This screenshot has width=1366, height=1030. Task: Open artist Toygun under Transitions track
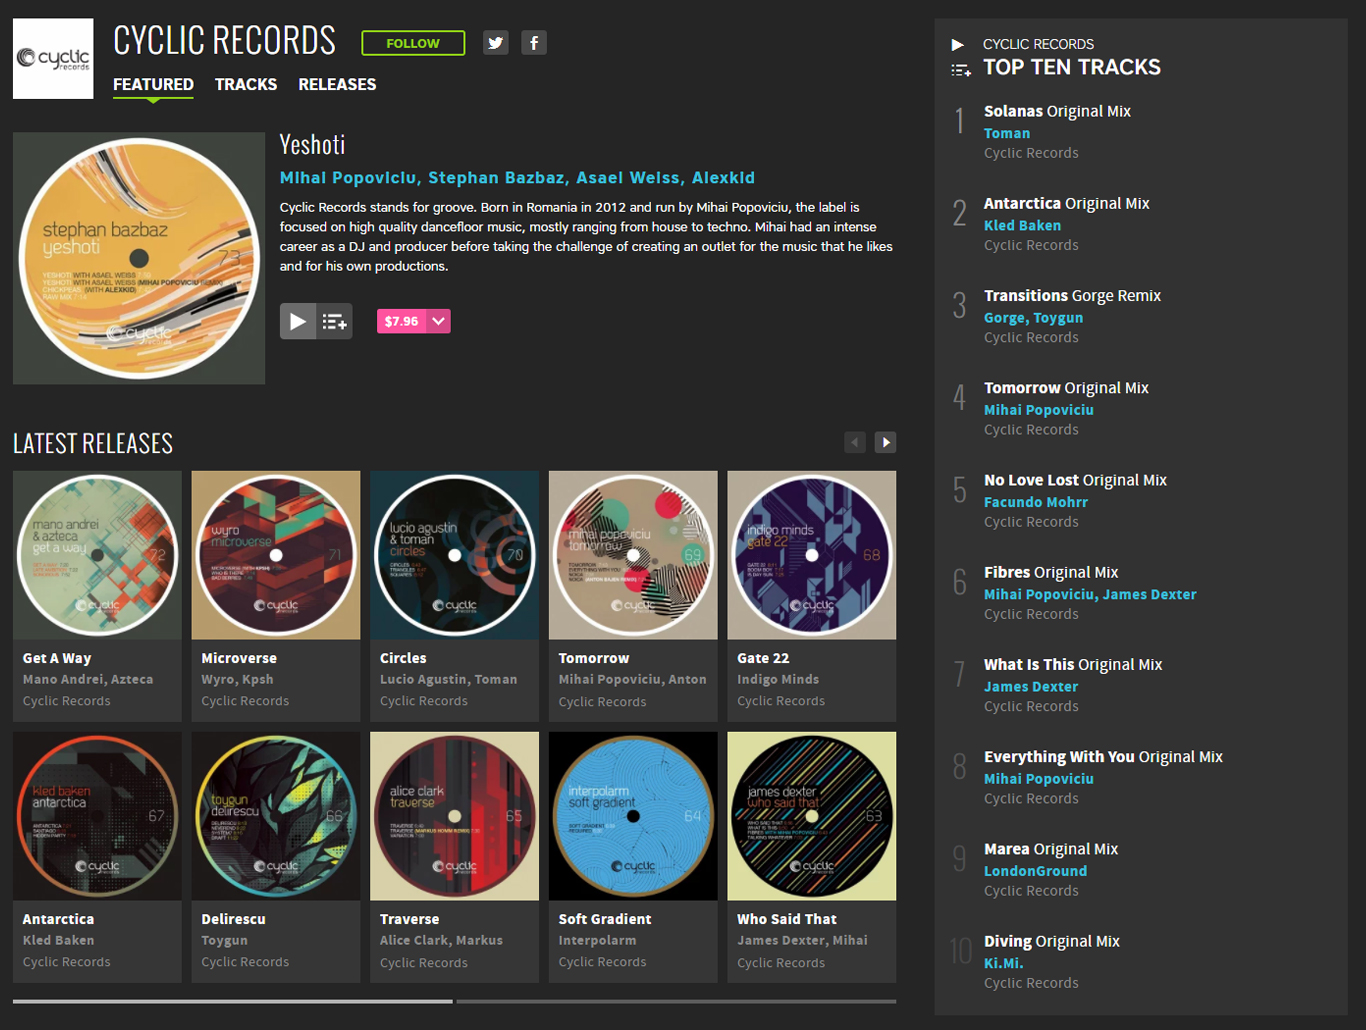1058,318
